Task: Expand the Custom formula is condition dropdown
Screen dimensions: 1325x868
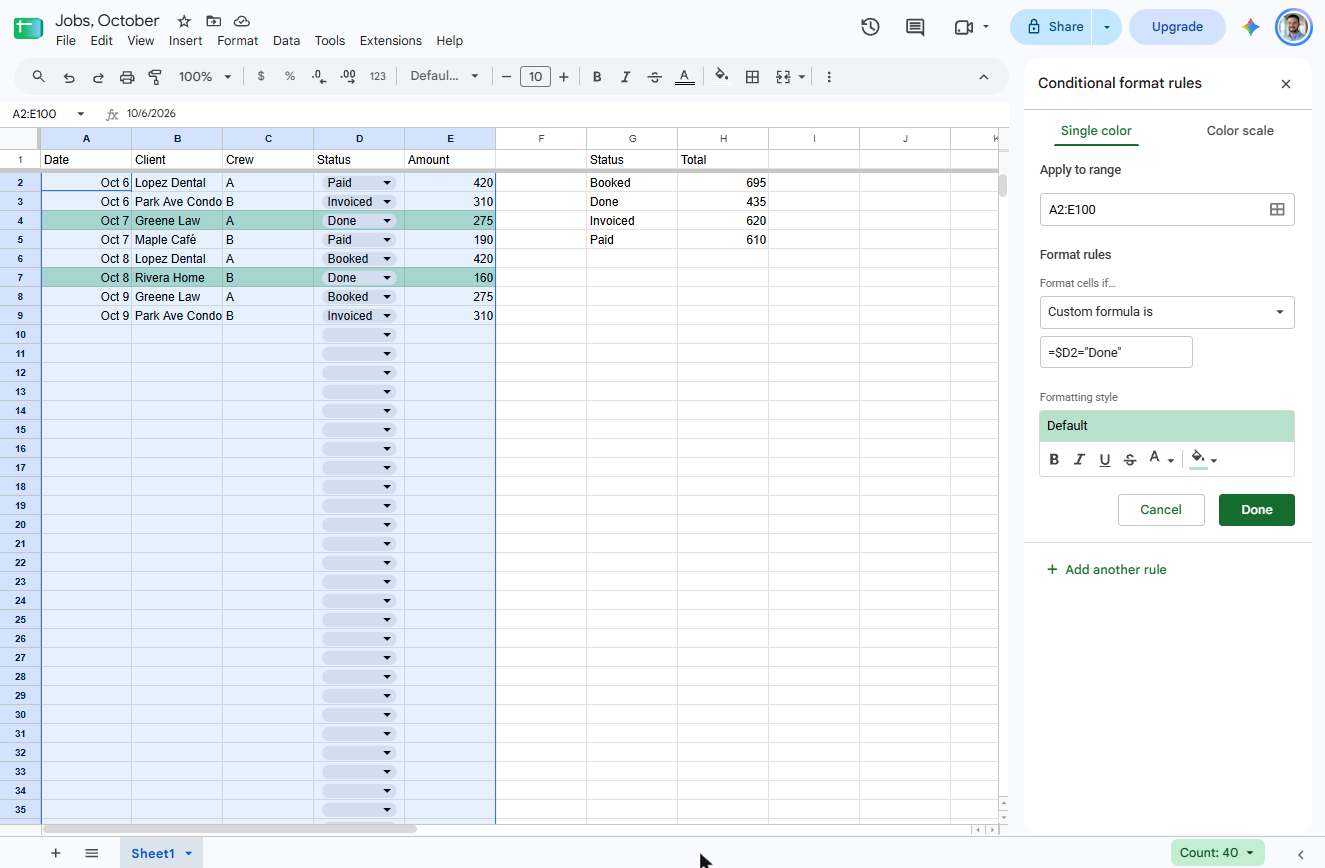Action: coord(1167,312)
